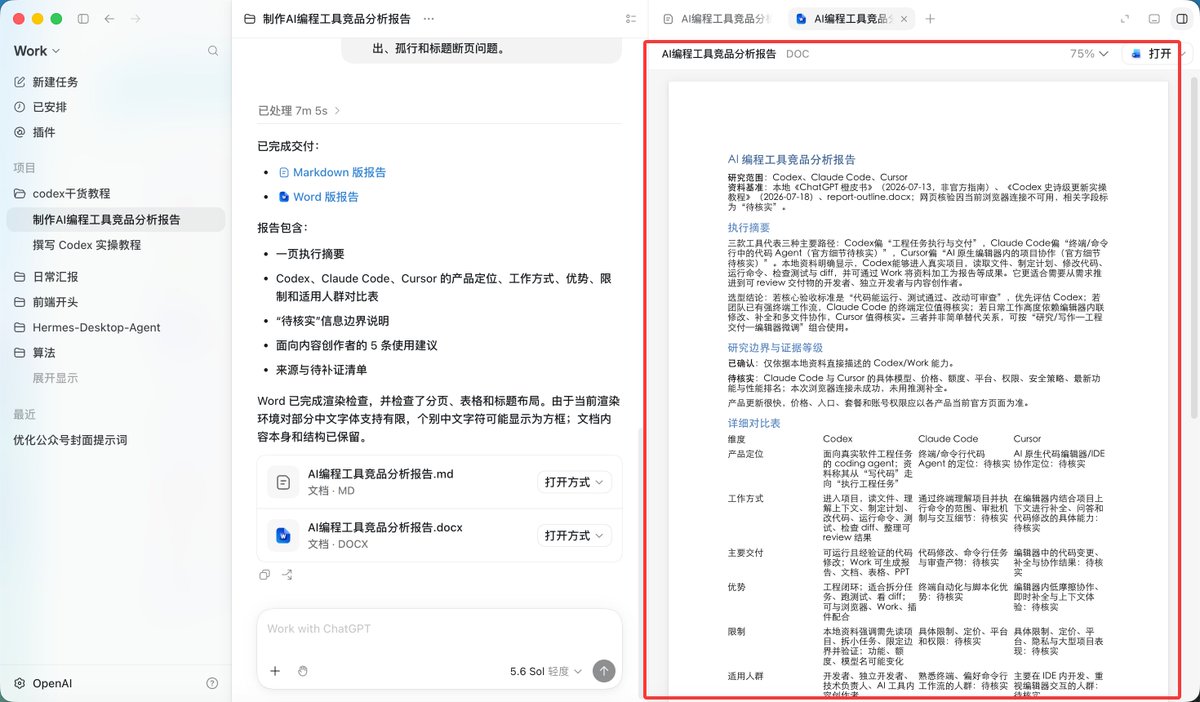Click the plus attachment icon in the message box
This screenshot has width=1200, height=702.
click(275, 671)
